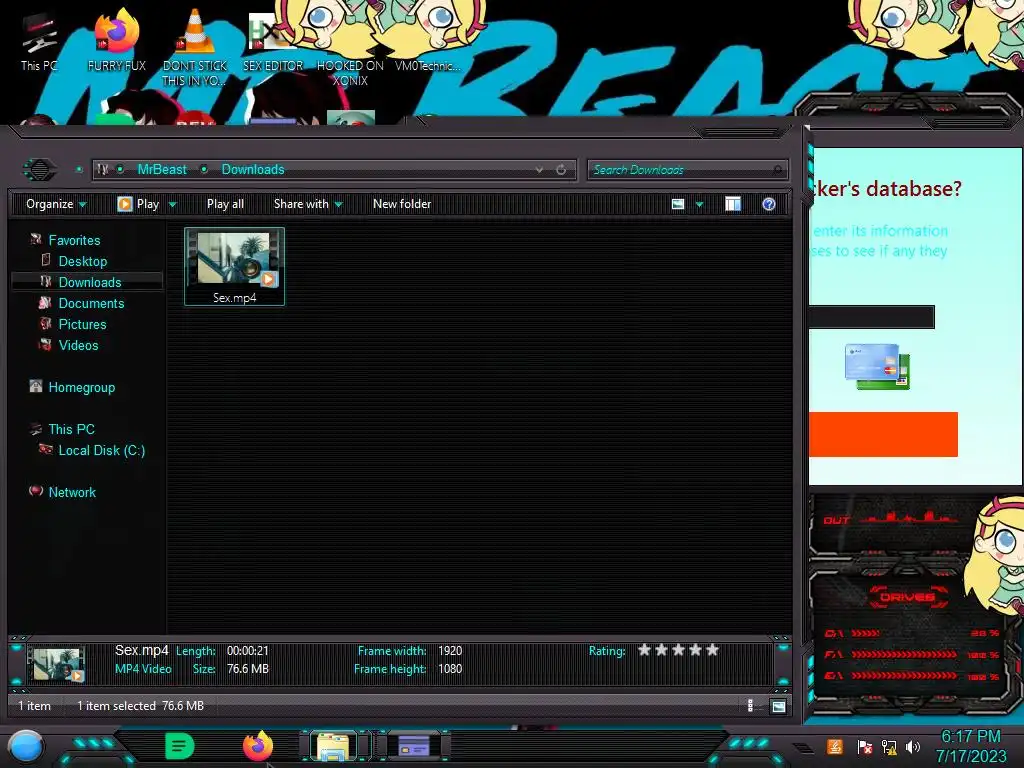Click the details pane video preview thumbnail

(x=58, y=664)
